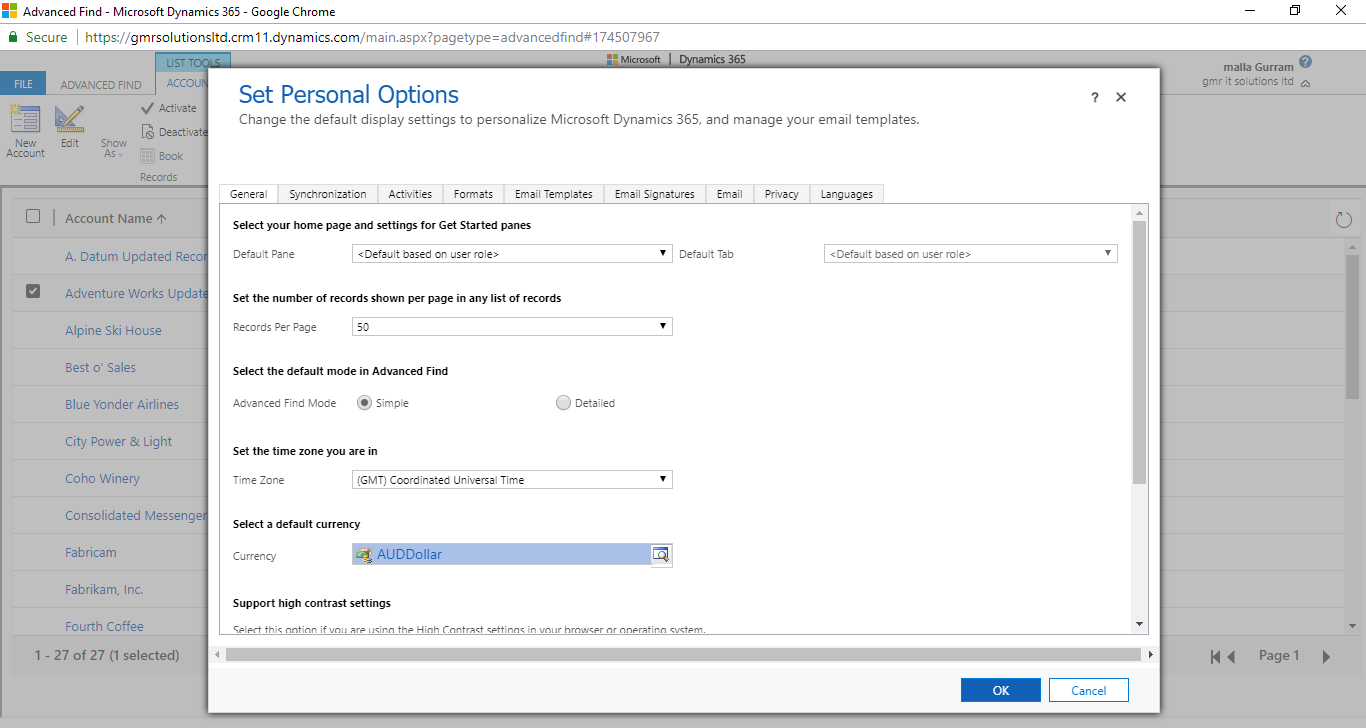
Task: Go to previous page of results
Action: (x=1231, y=656)
